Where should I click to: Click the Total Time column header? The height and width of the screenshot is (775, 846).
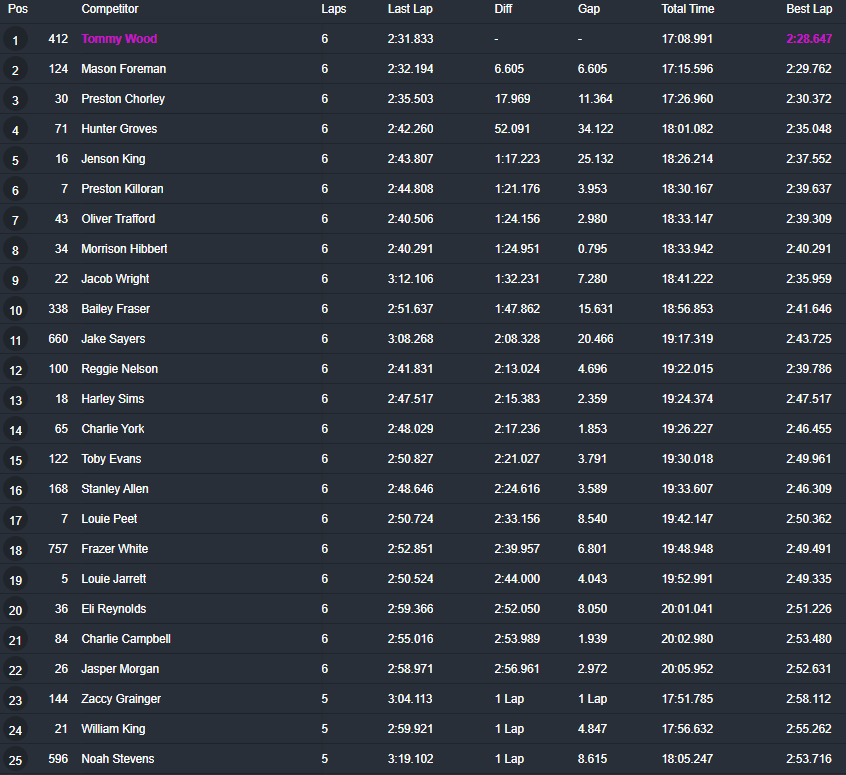coord(687,9)
